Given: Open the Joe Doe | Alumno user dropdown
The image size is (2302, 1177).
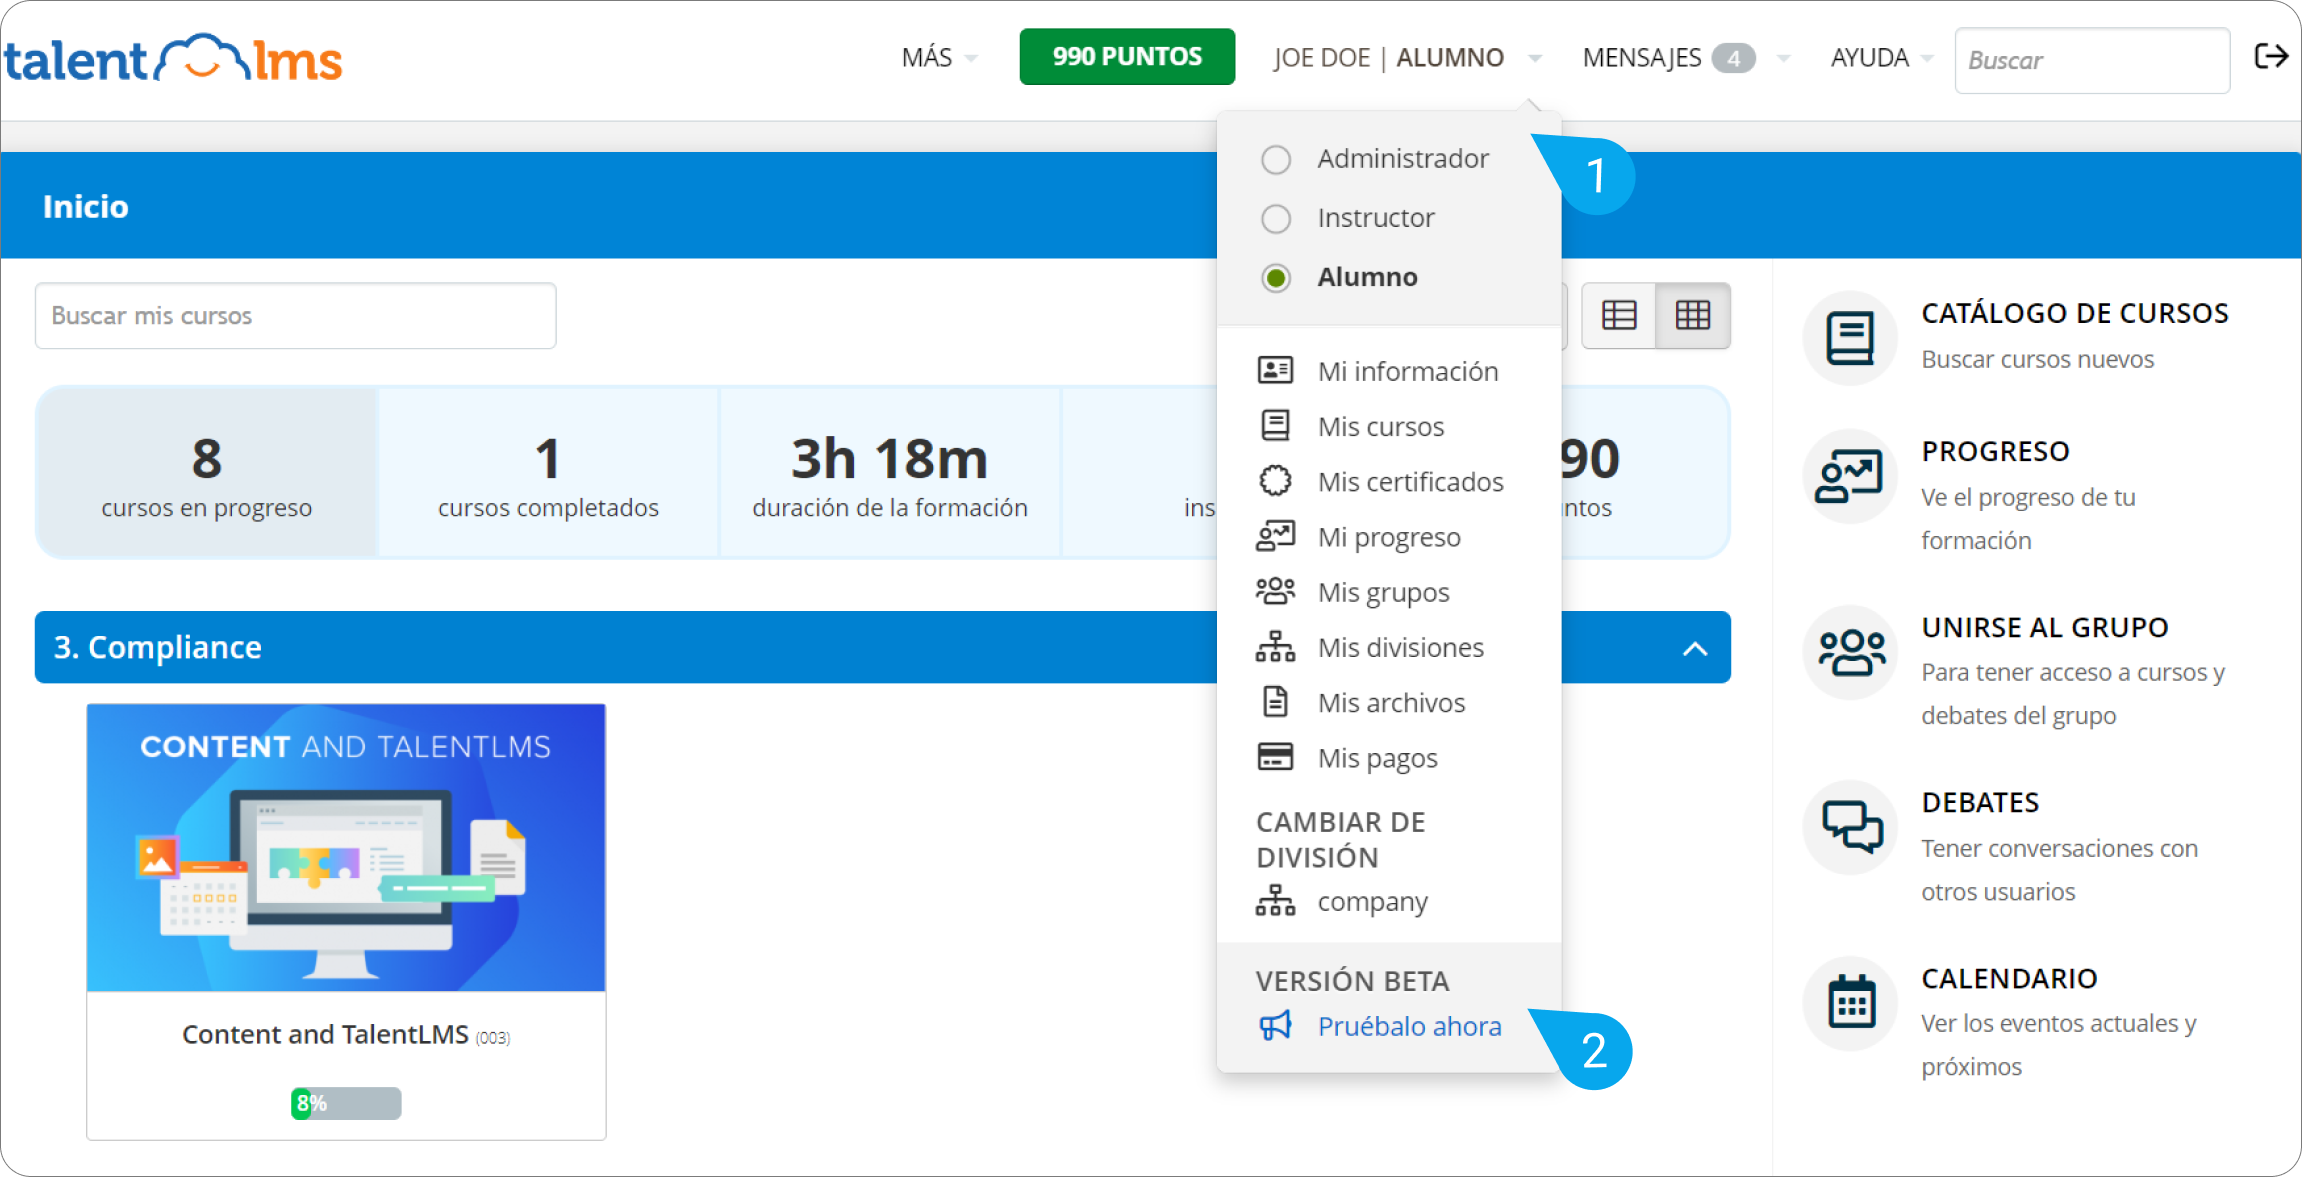Looking at the screenshot, I should tap(1407, 58).
